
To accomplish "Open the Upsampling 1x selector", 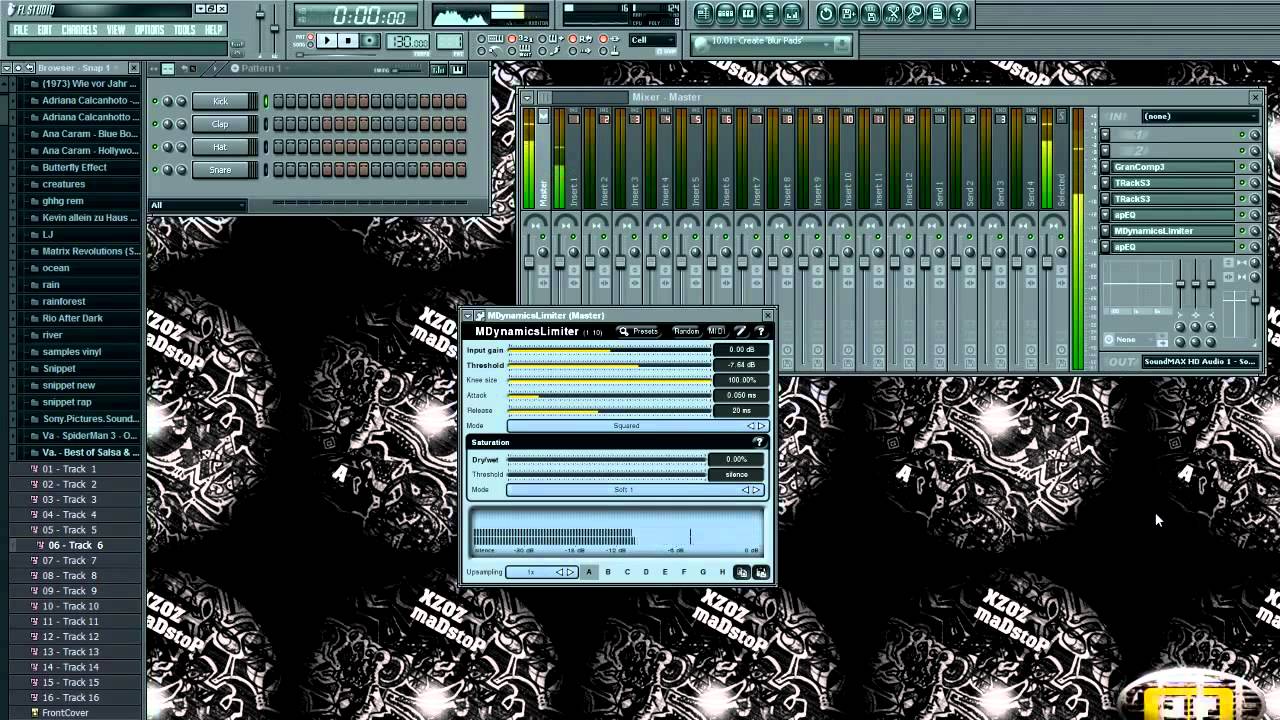I will [x=541, y=572].
